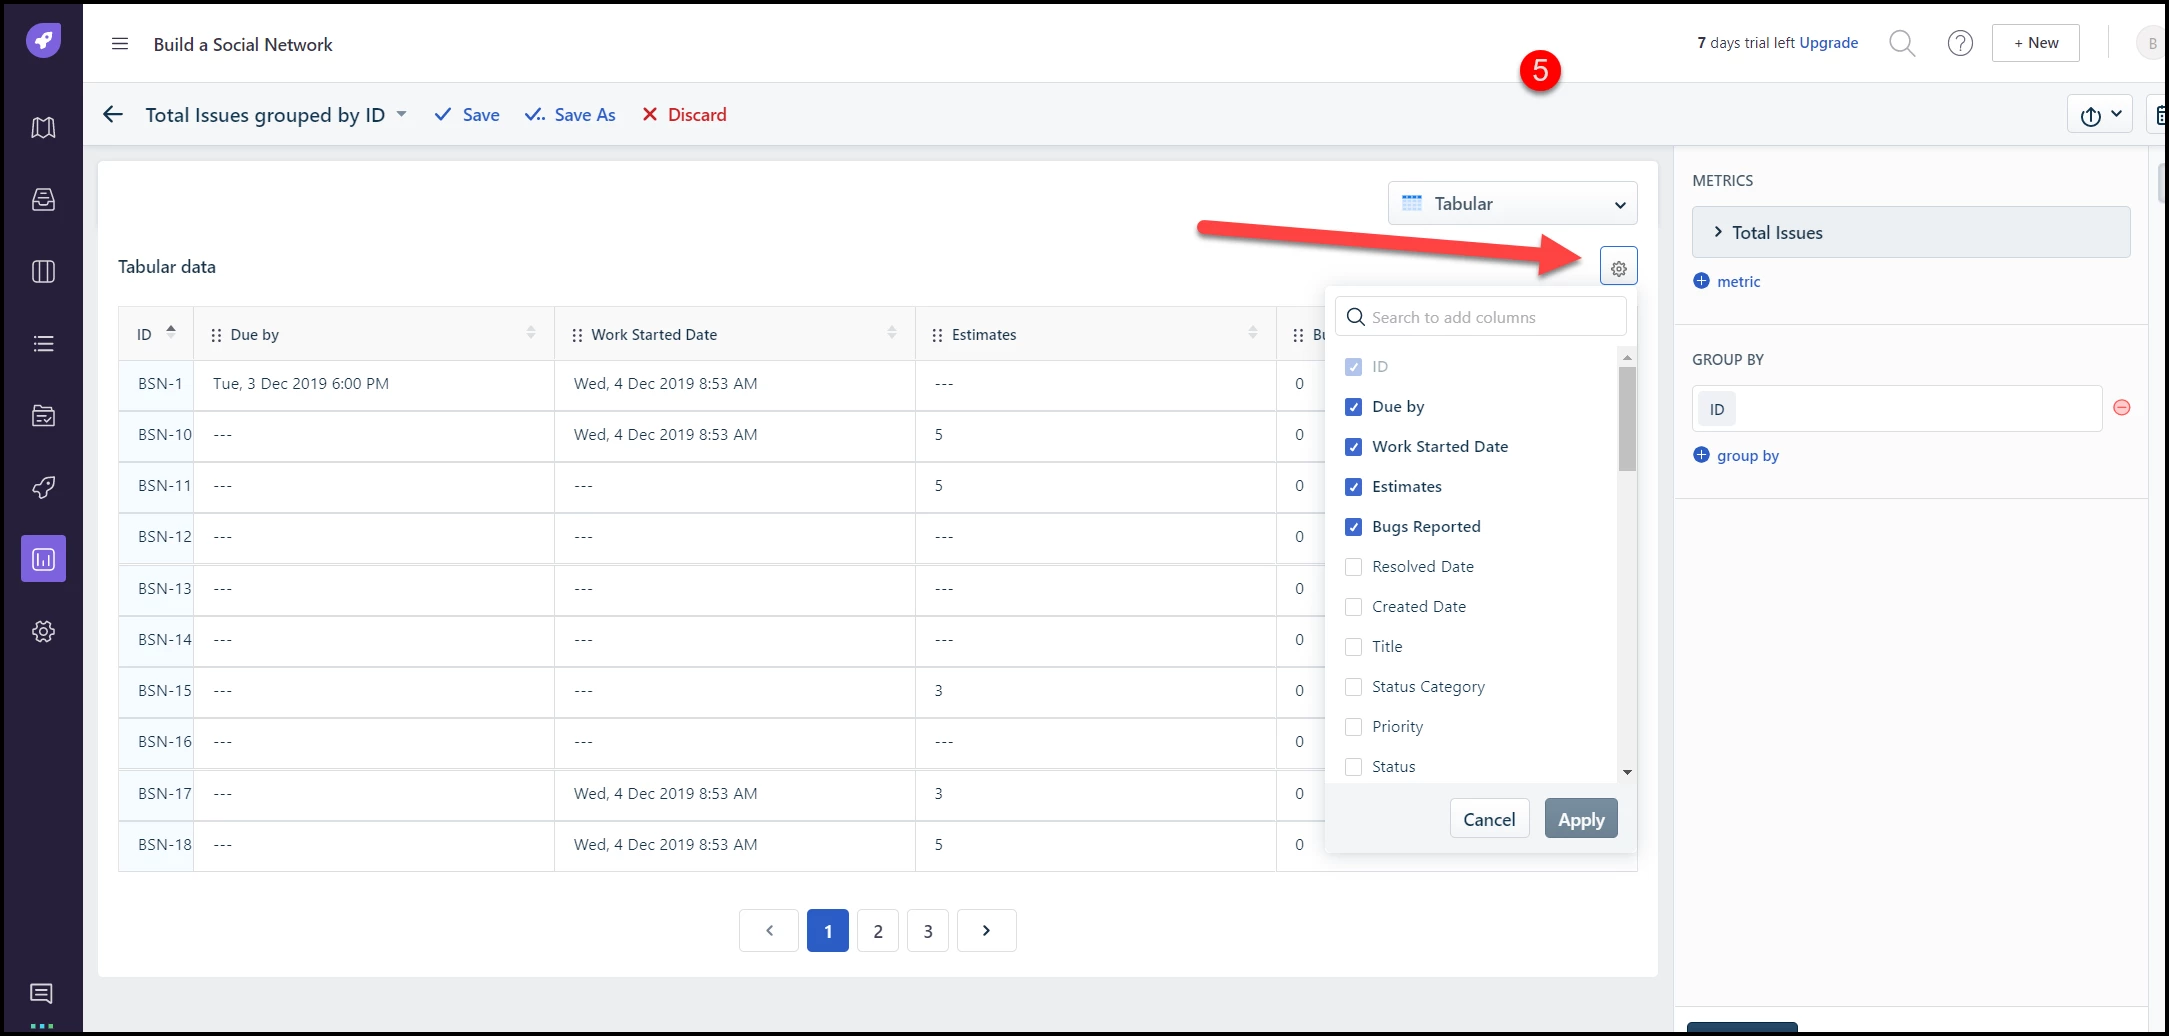The image size is (2169, 1036).
Task: Cancel the column selection
Action: coord(1489,819)
